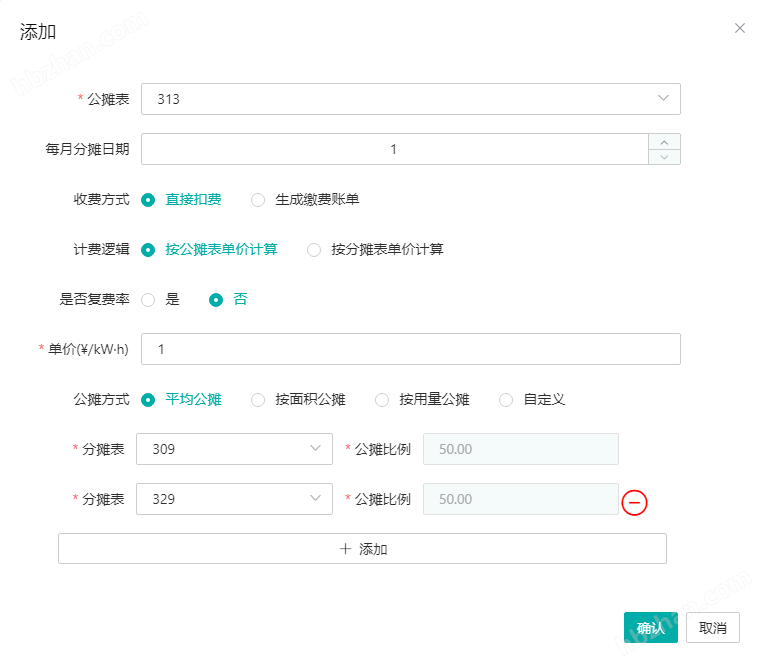Click the 单价(¥/kW·h) input field
This screenshot has height=666, width=765.
[411, 349]
